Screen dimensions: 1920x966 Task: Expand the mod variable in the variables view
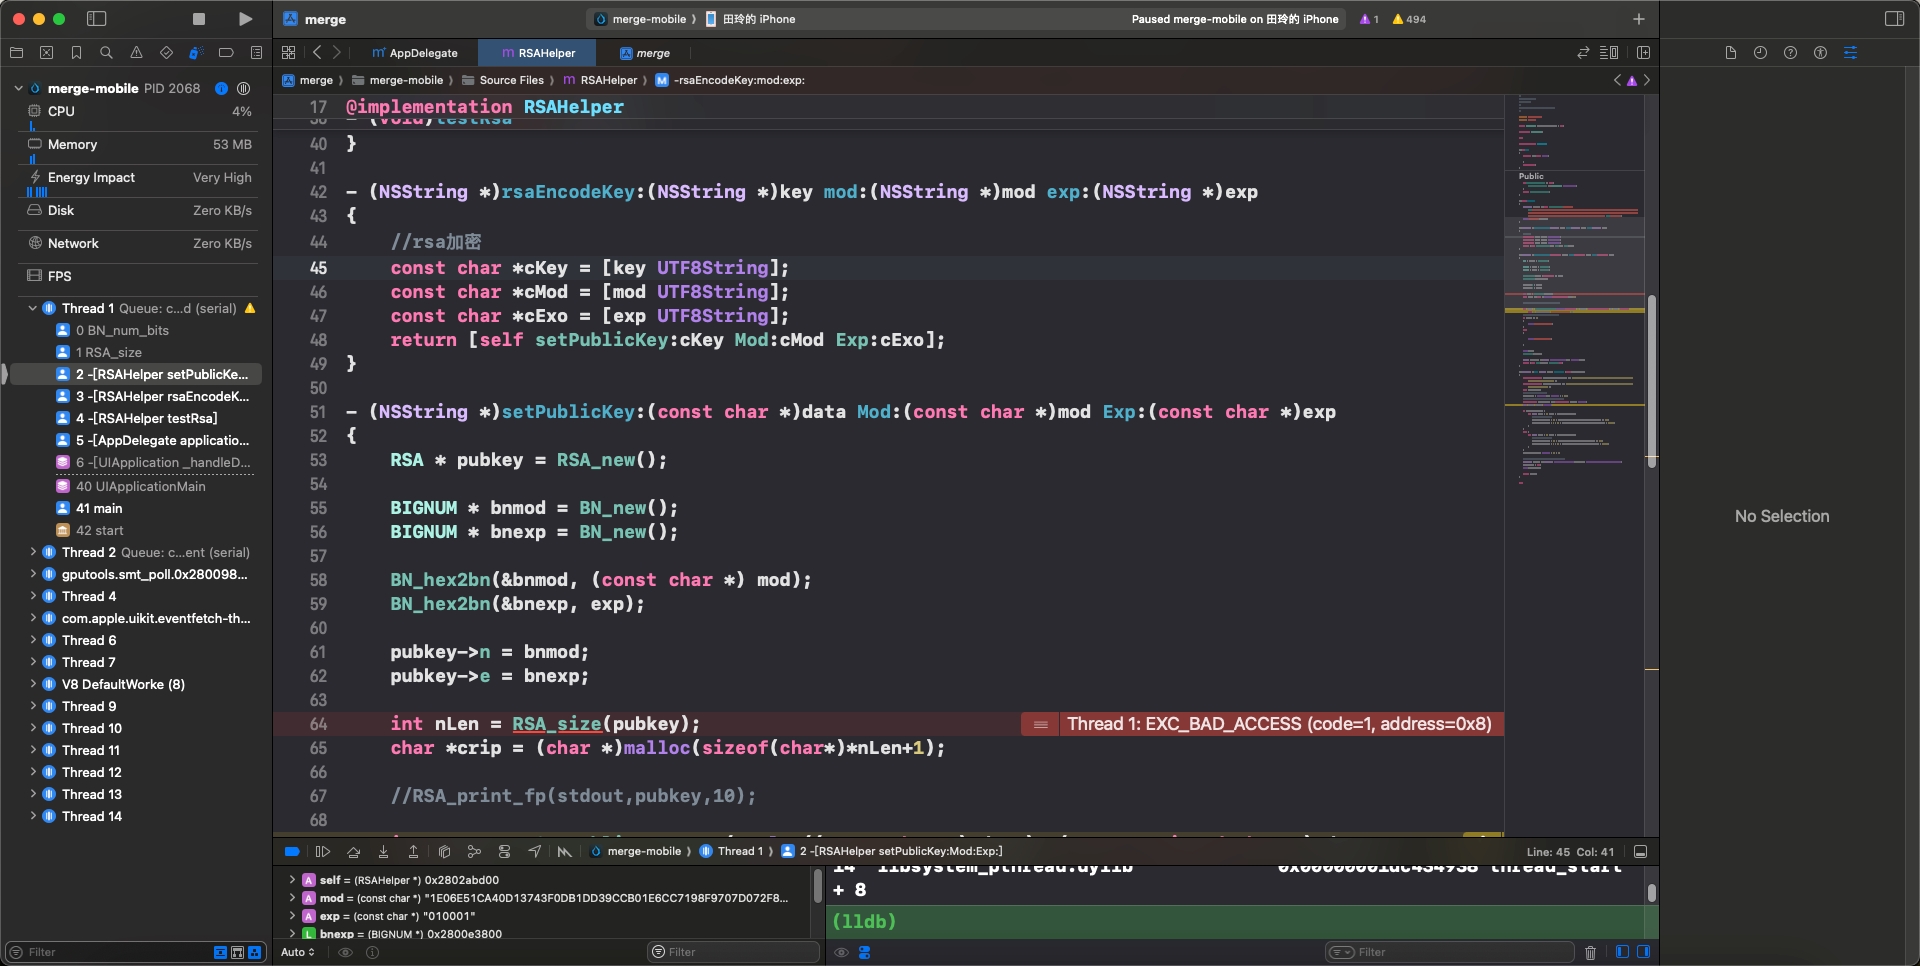pos(292,898)
